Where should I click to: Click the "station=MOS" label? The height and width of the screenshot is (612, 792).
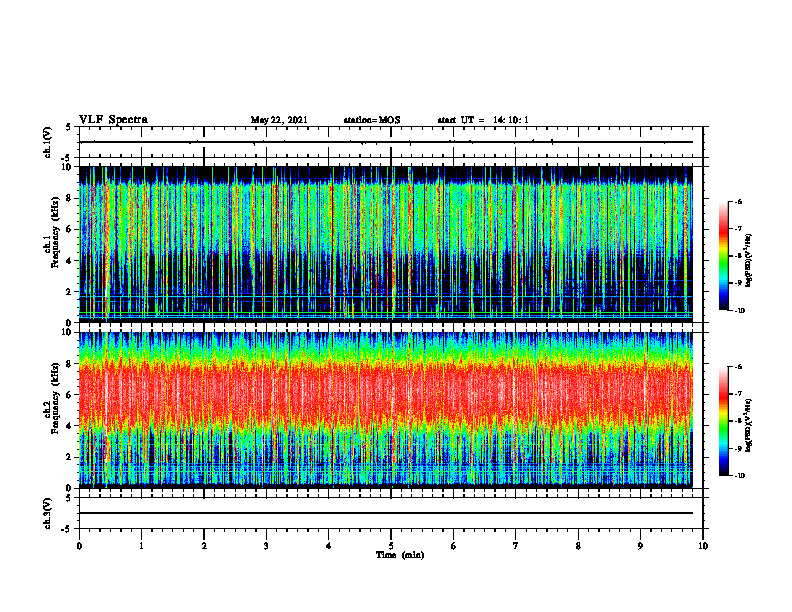(x=372, y=120)
